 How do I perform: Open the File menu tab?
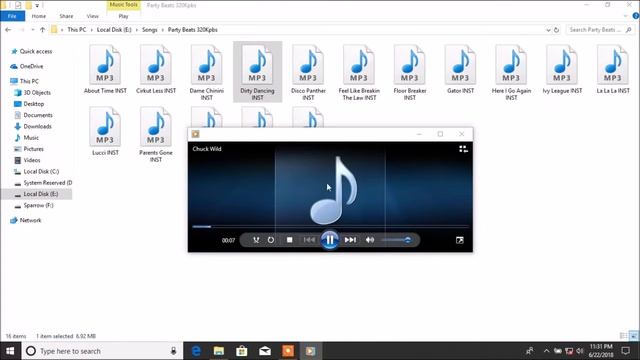(x=12, y=16)
